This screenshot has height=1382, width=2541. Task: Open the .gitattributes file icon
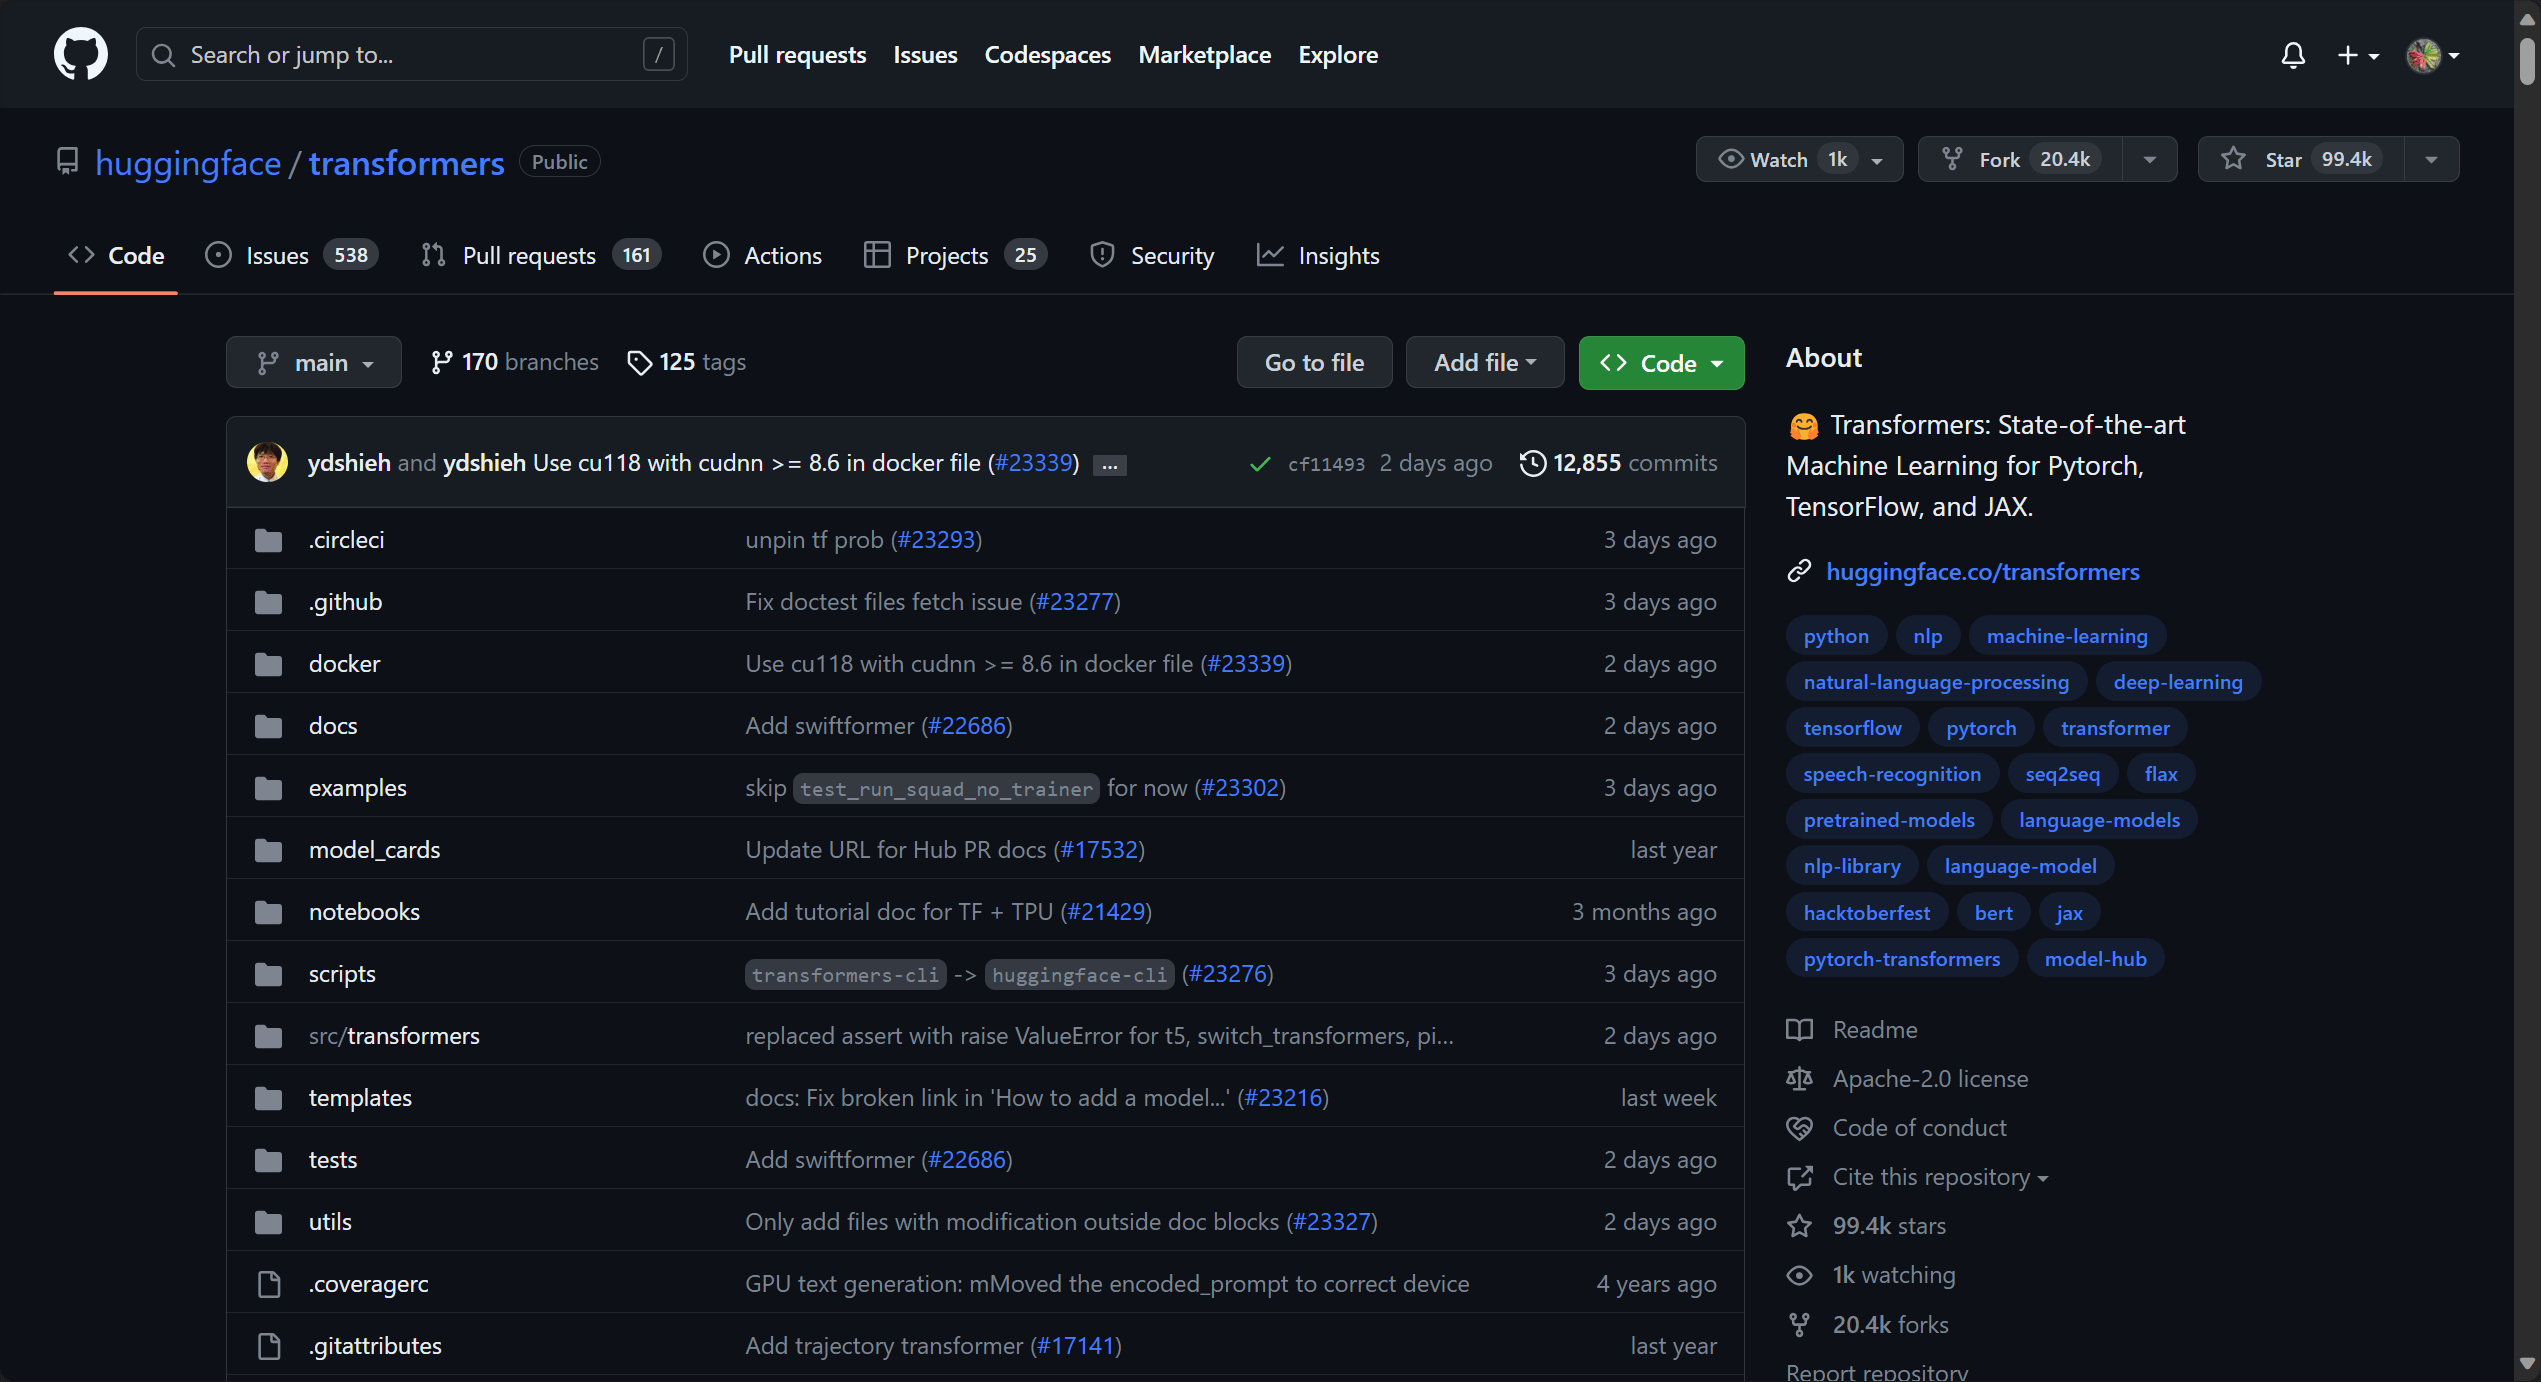(x=269, y=1346)
